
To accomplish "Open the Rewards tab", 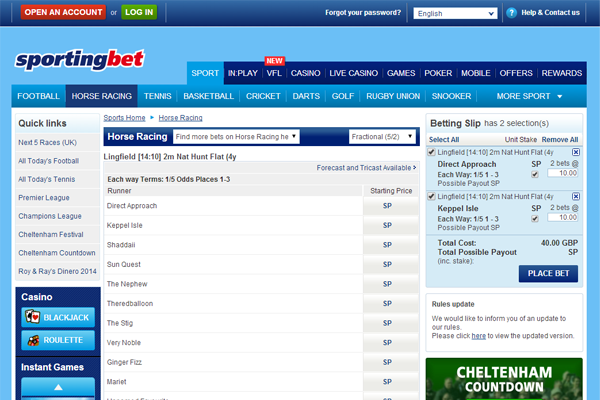I will [x=562, y=73].
